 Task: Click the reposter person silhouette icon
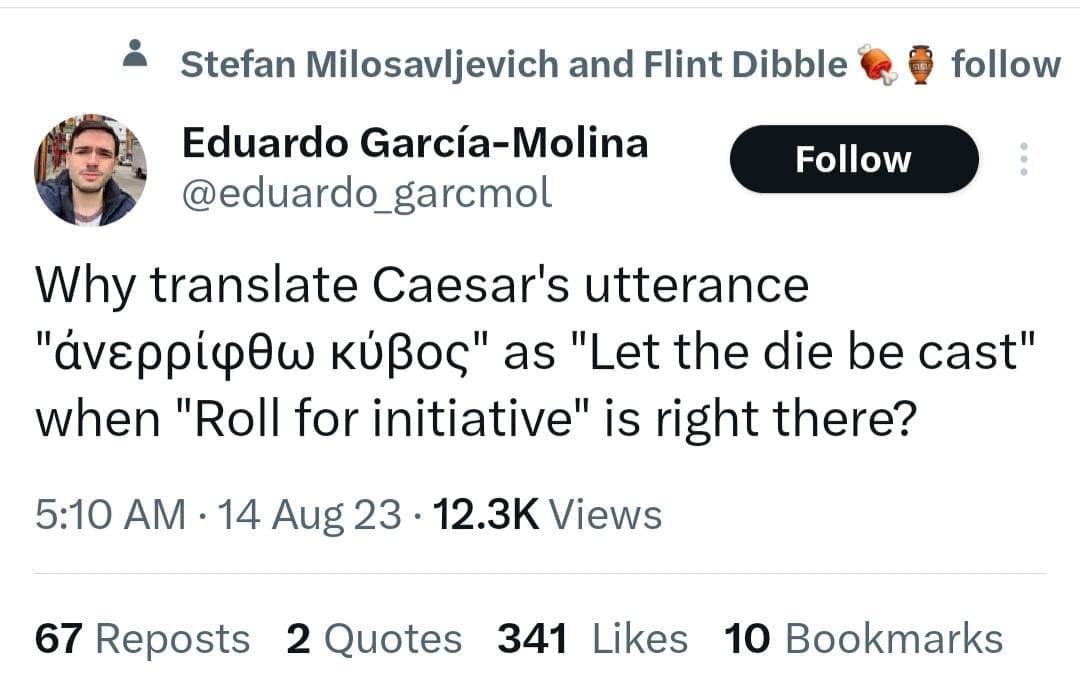(136, 56)
